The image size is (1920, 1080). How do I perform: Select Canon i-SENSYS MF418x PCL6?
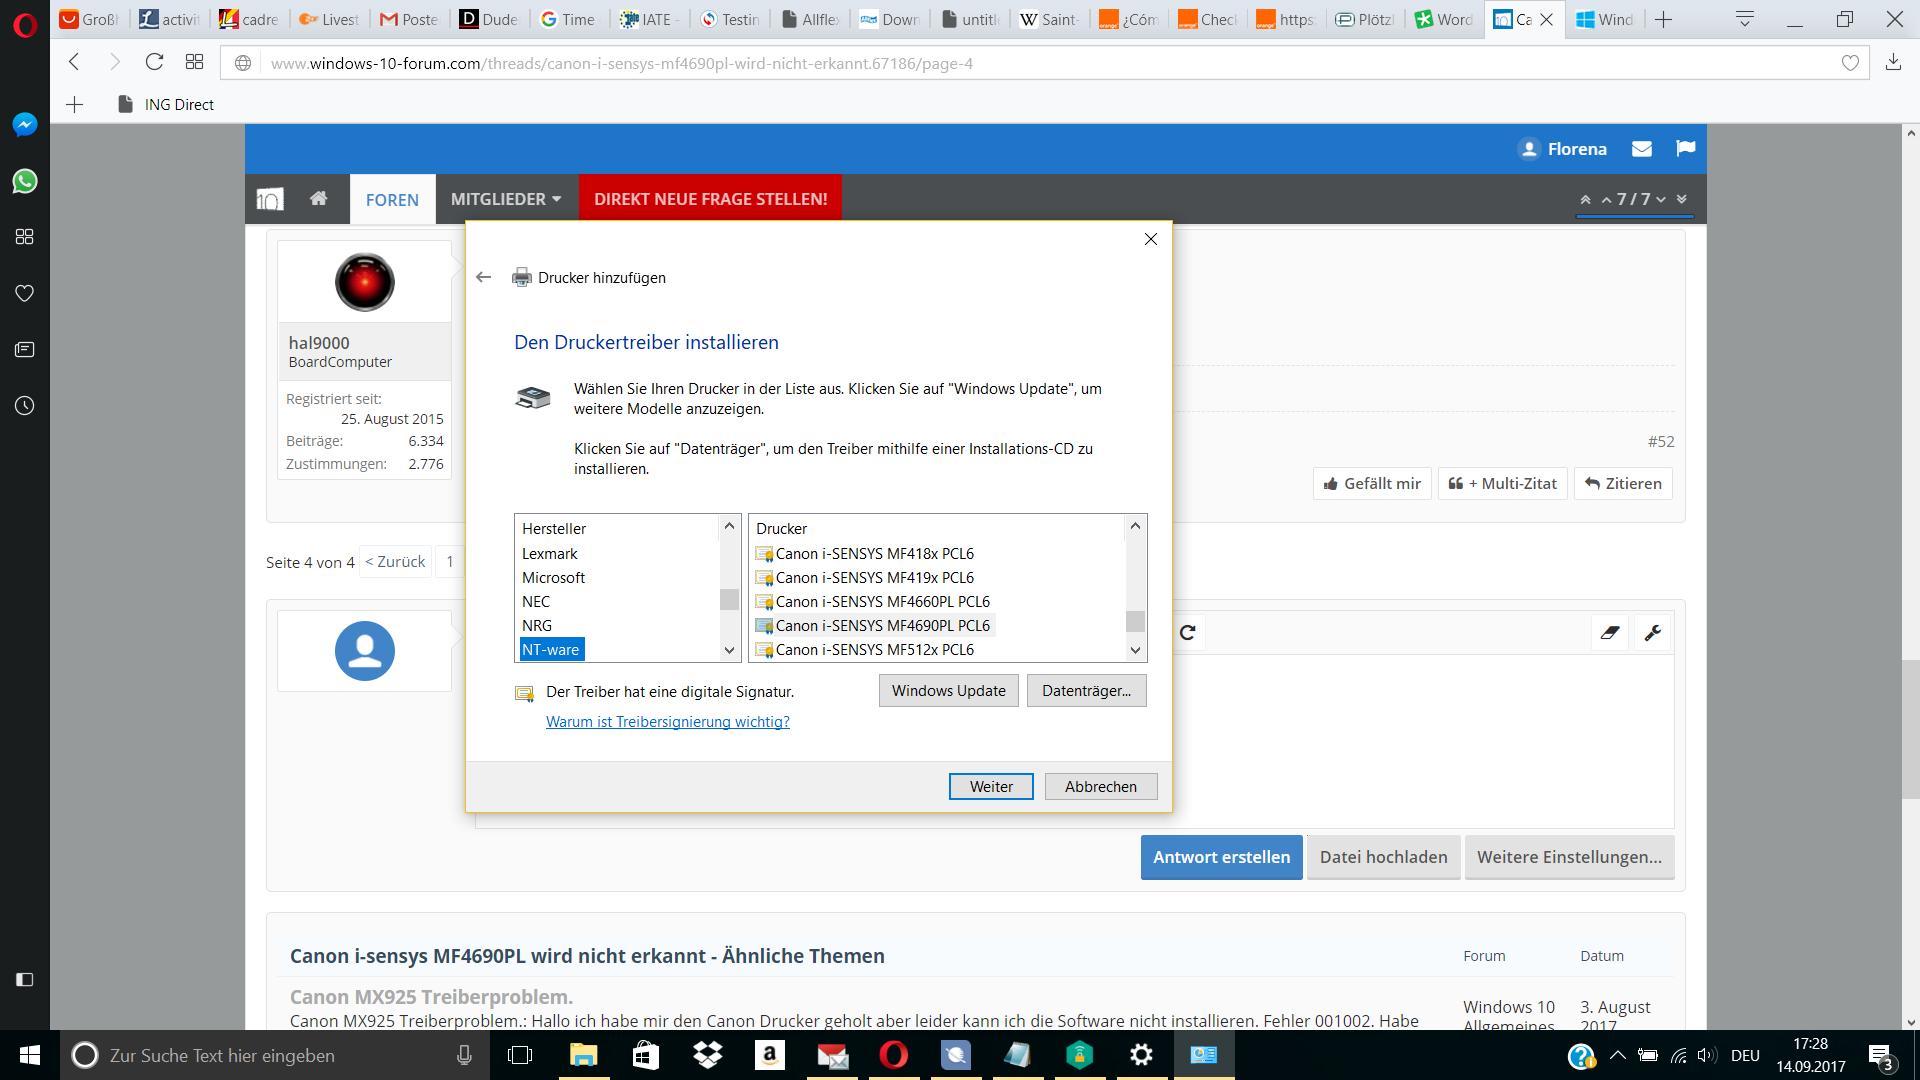click(x=865, y=554)
